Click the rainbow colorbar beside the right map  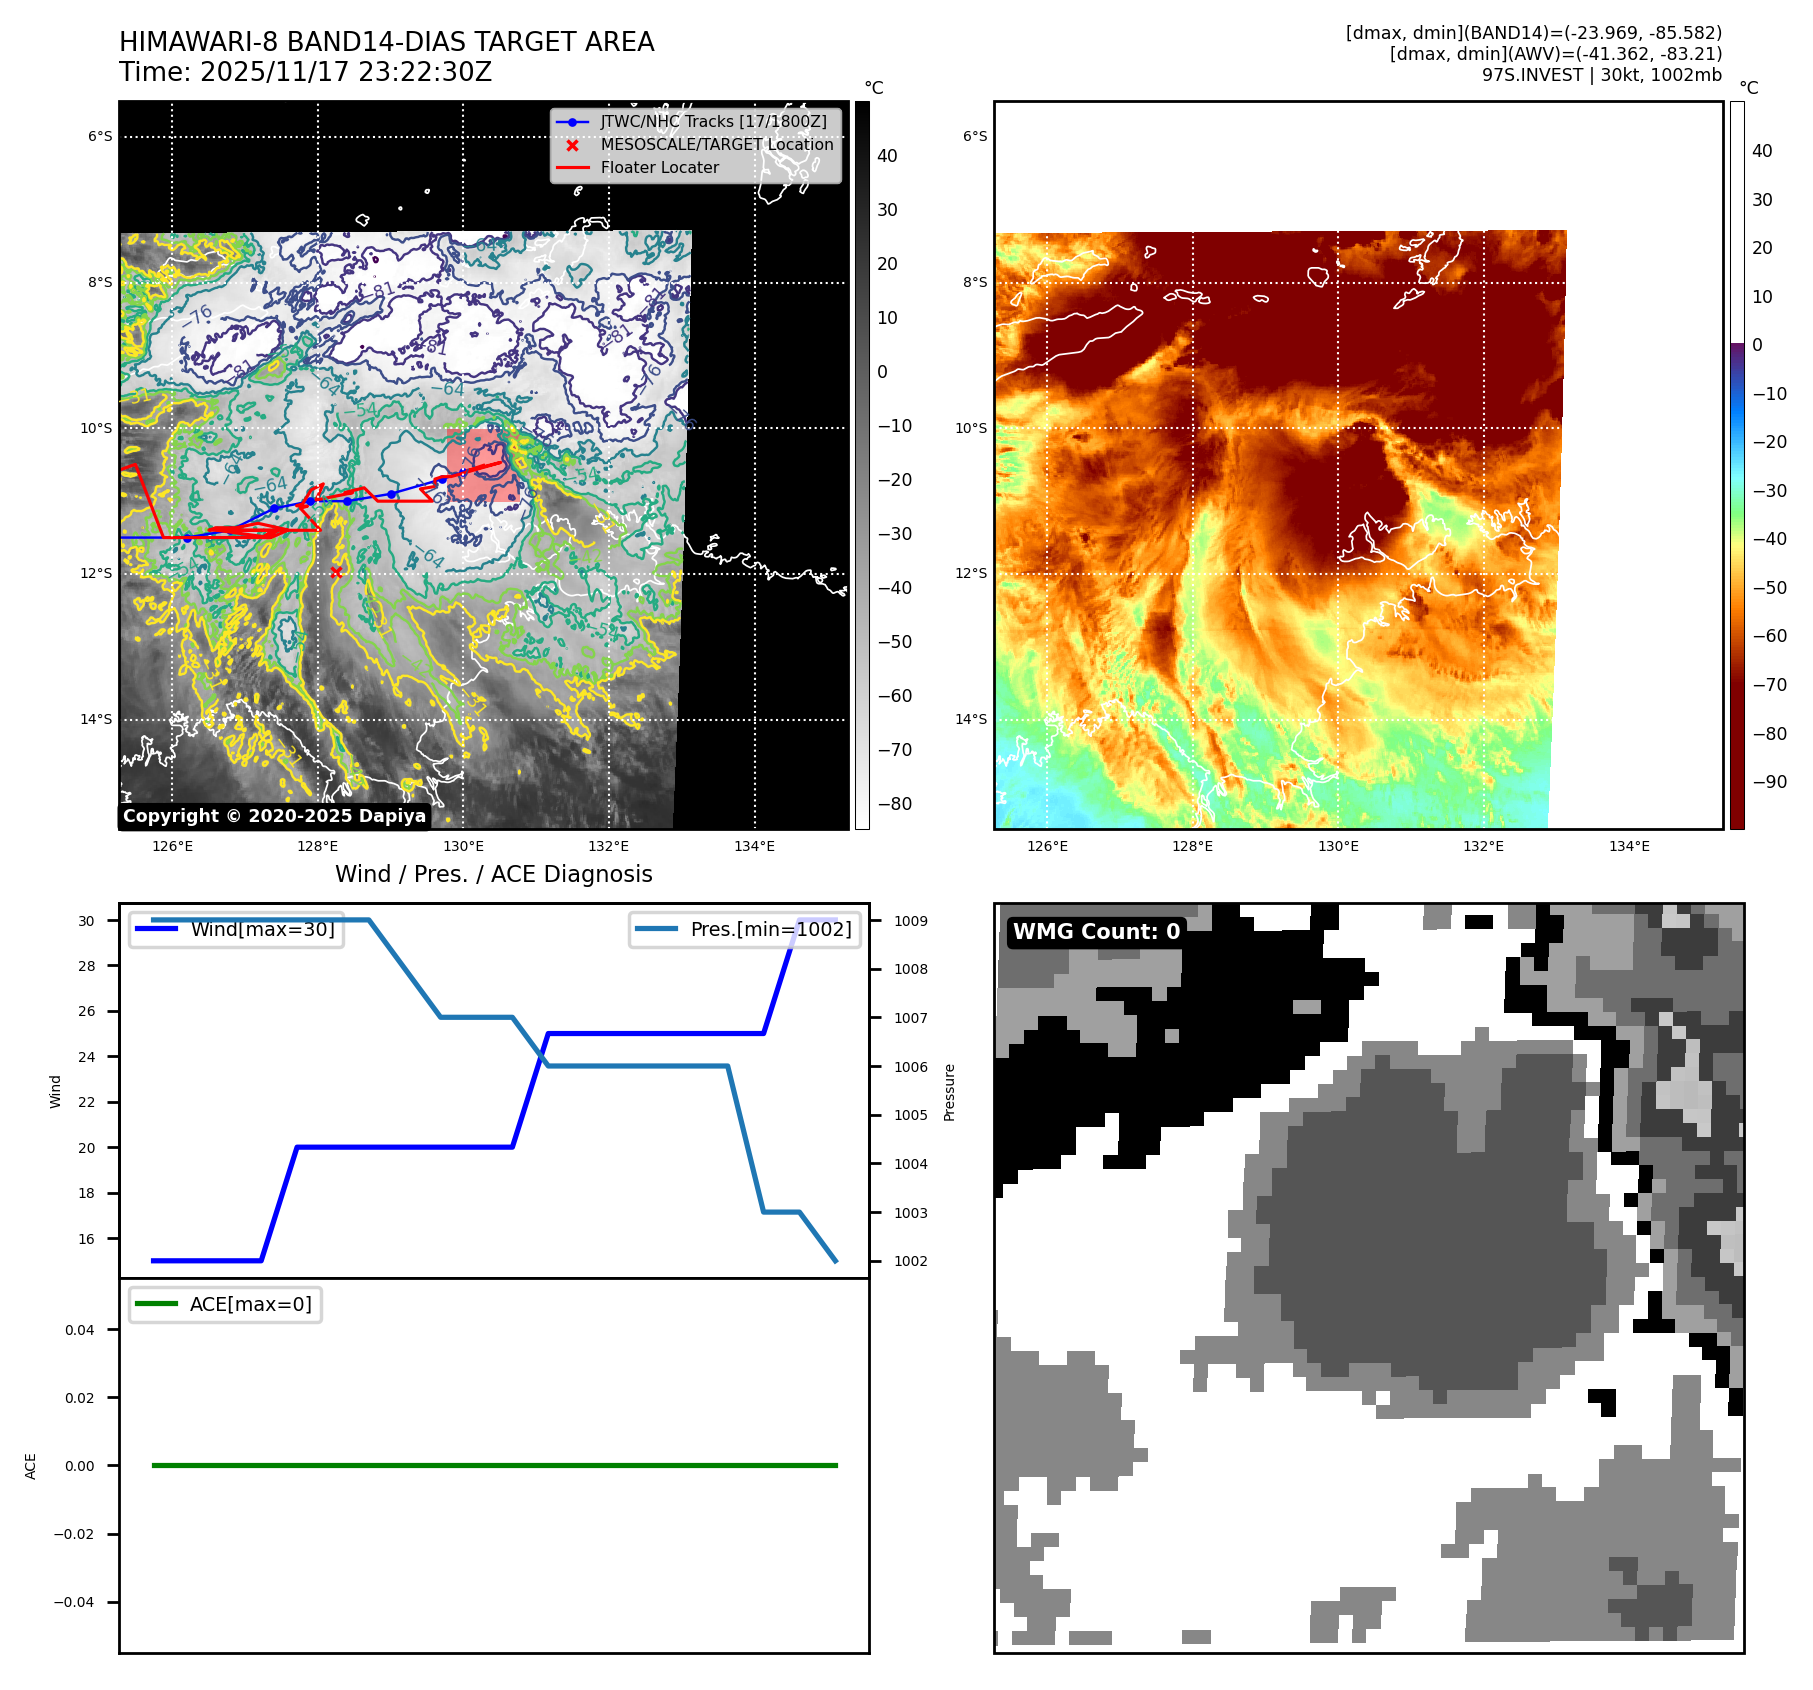1737,465
